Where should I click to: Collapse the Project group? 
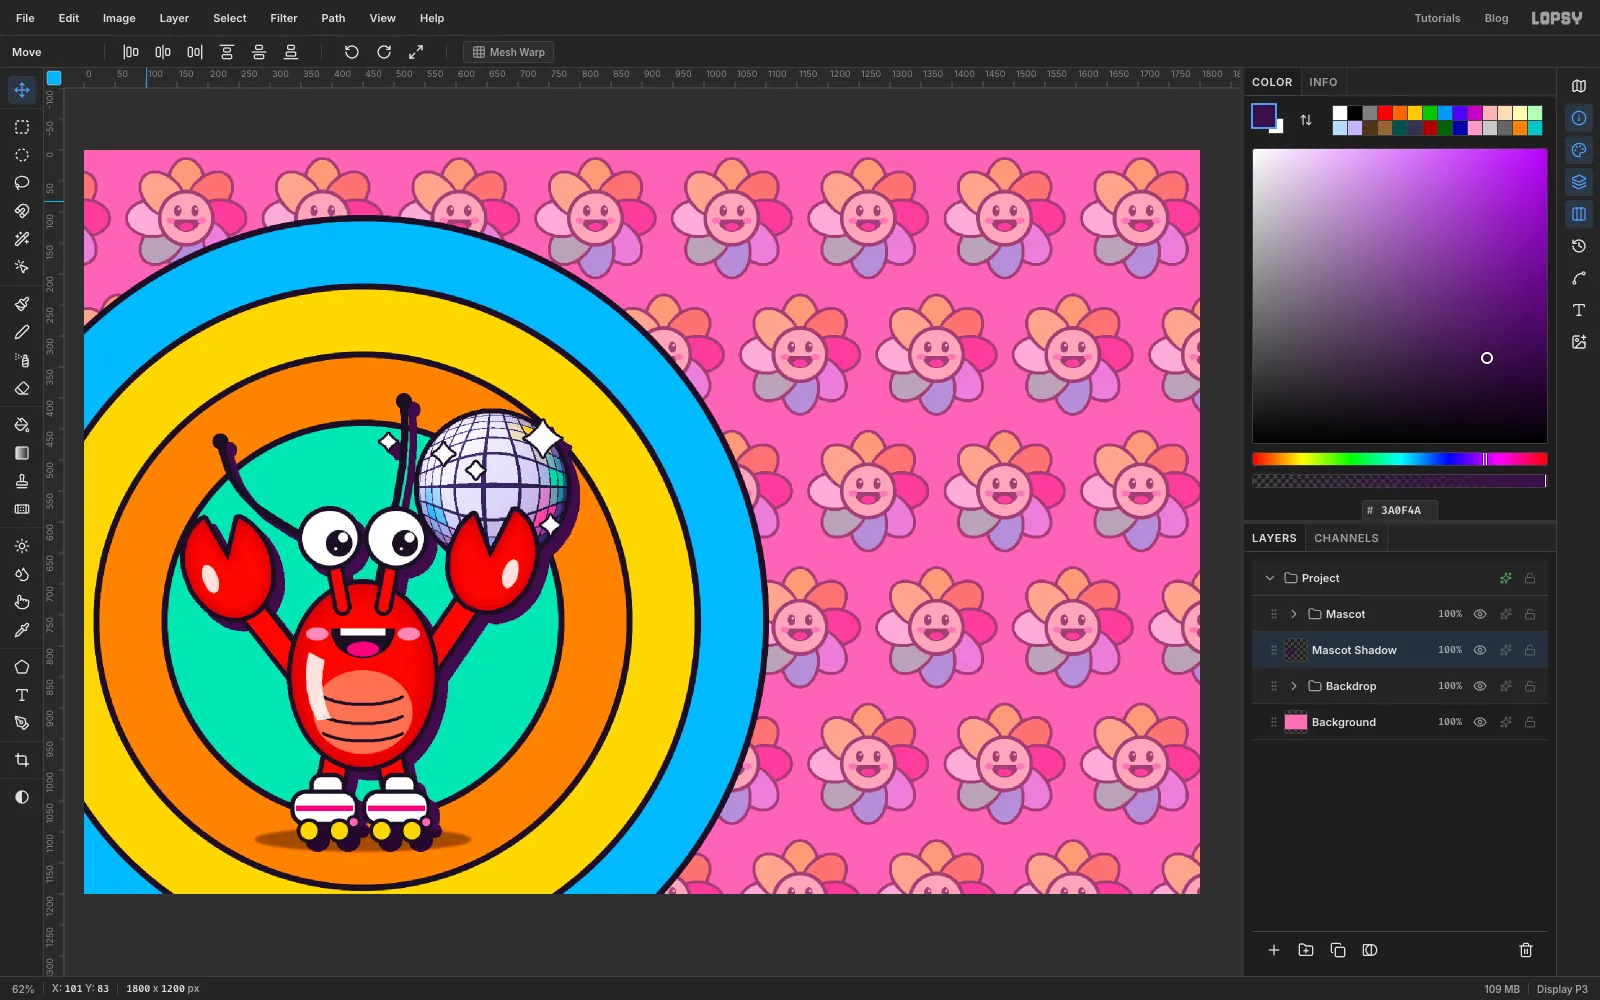pyautogui.click(x=1270, y=578)
